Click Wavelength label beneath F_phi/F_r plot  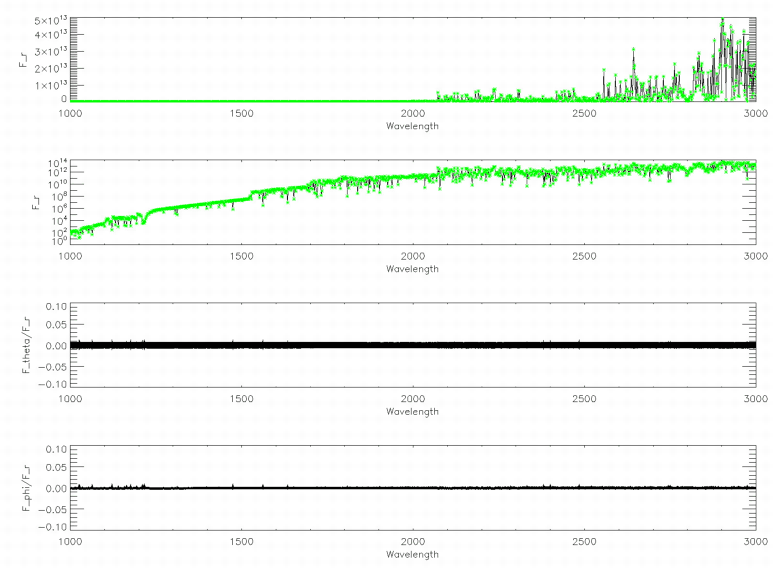point(411,554)
